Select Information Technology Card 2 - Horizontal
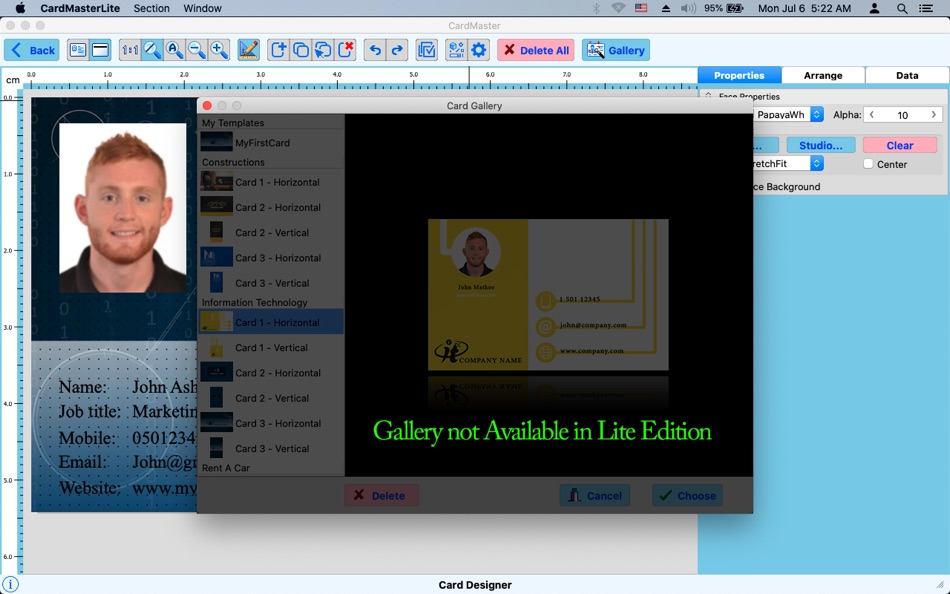 coord(271,373)
